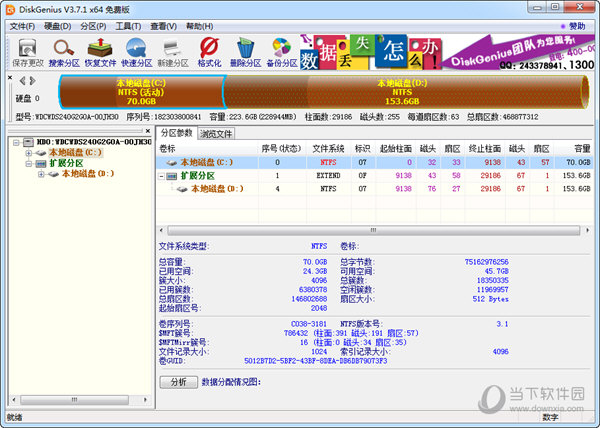Open the 硬盘(D) menu
The height and width of the screenshot is (428, 600).
pos(57,26)
